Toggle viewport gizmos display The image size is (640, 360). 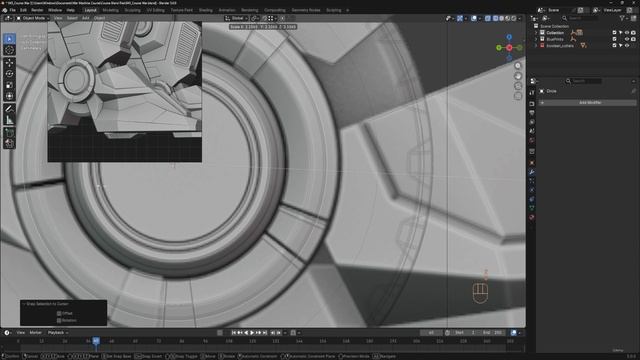[460, 18]
